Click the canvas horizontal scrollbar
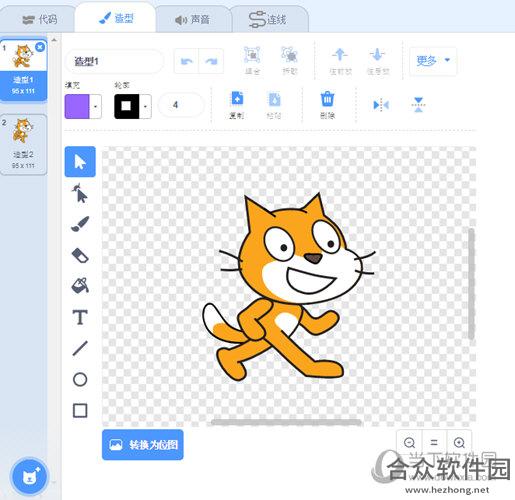Image resolution: width=515 pixels, height=500 pixels. [286, 422]
